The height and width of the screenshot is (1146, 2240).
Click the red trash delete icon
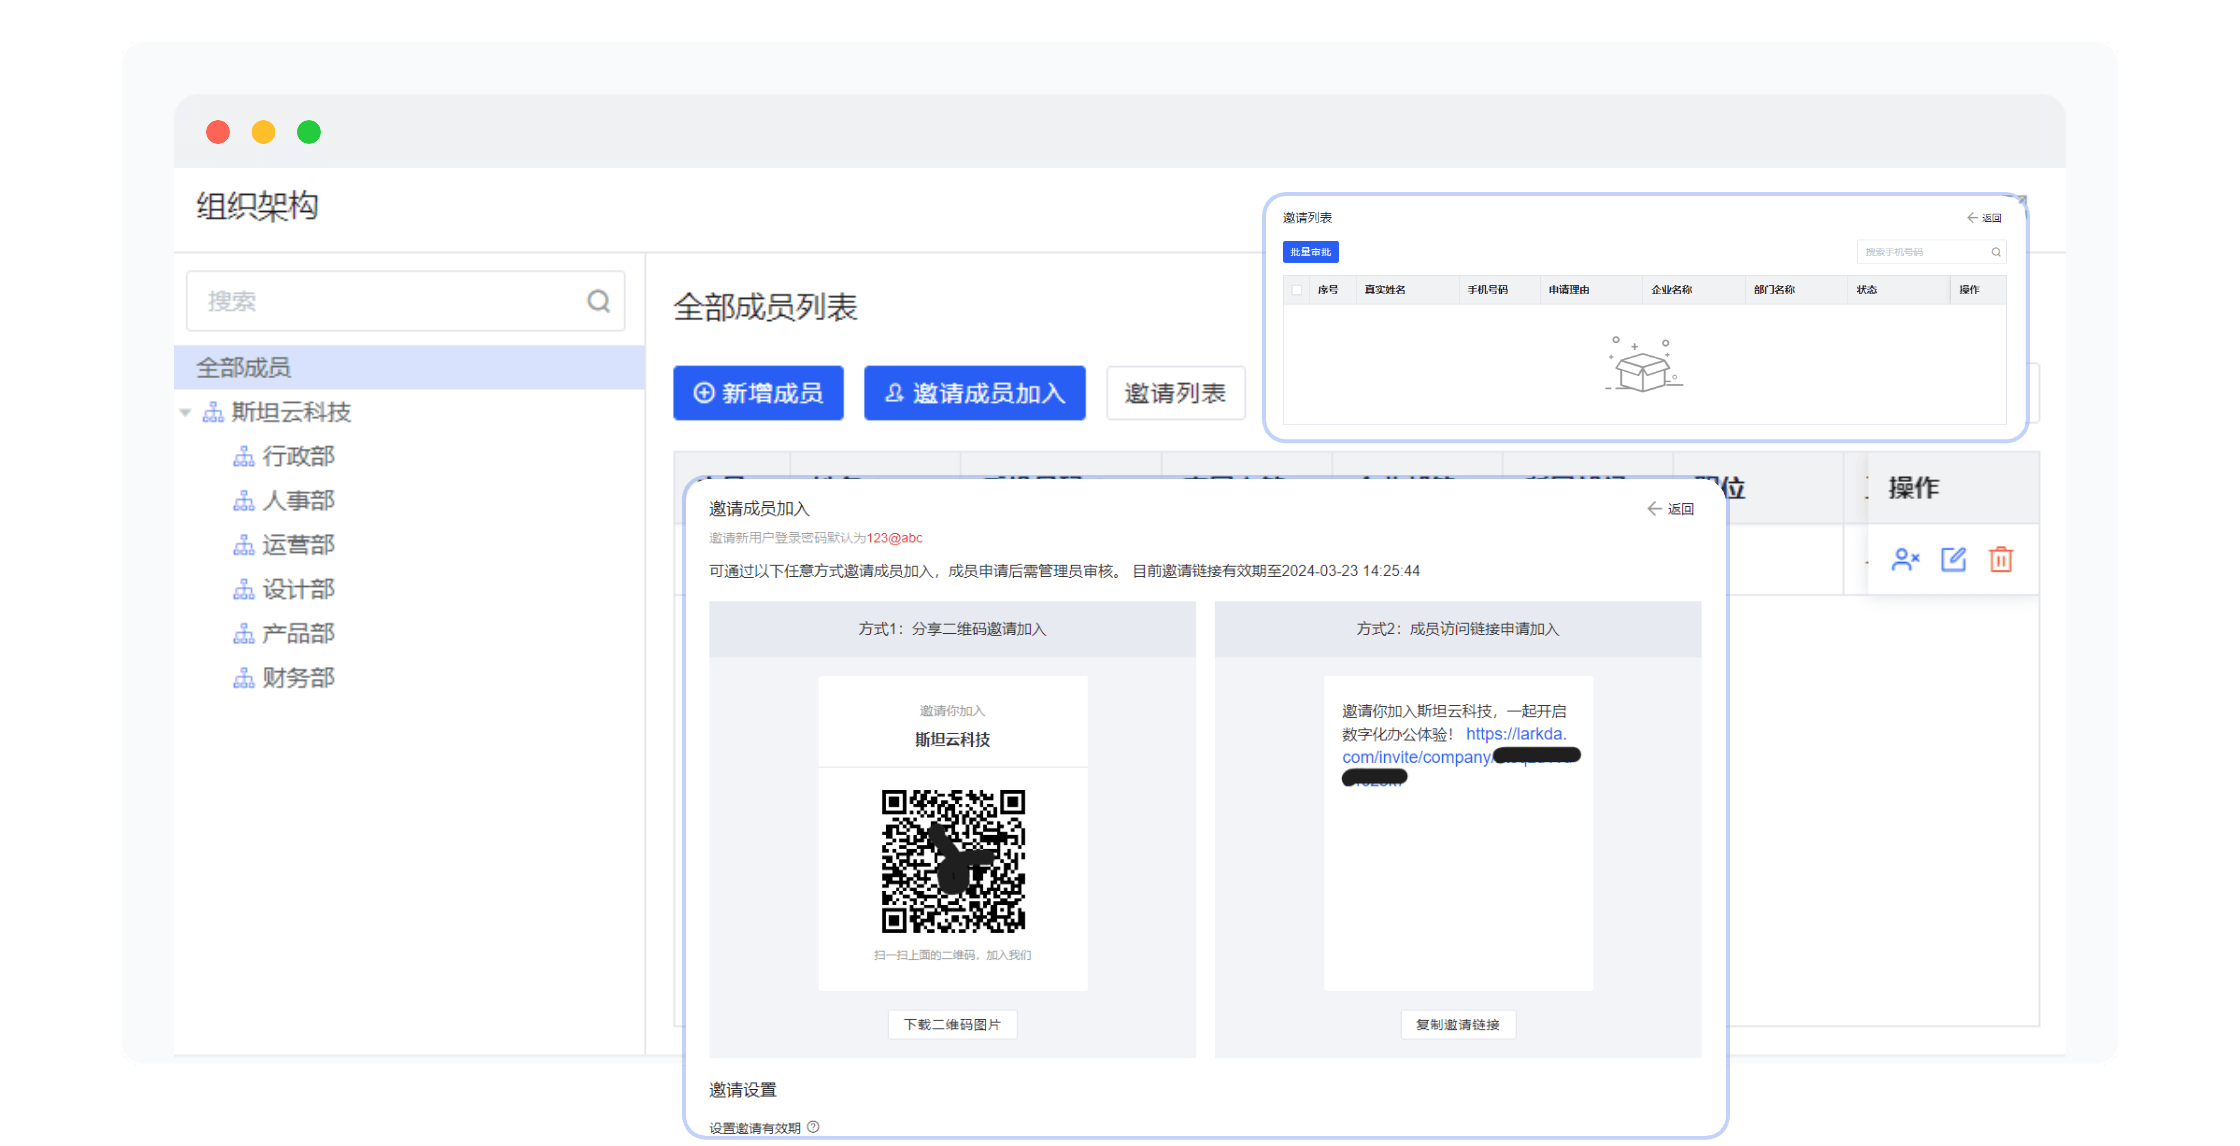click(2001, 560)
